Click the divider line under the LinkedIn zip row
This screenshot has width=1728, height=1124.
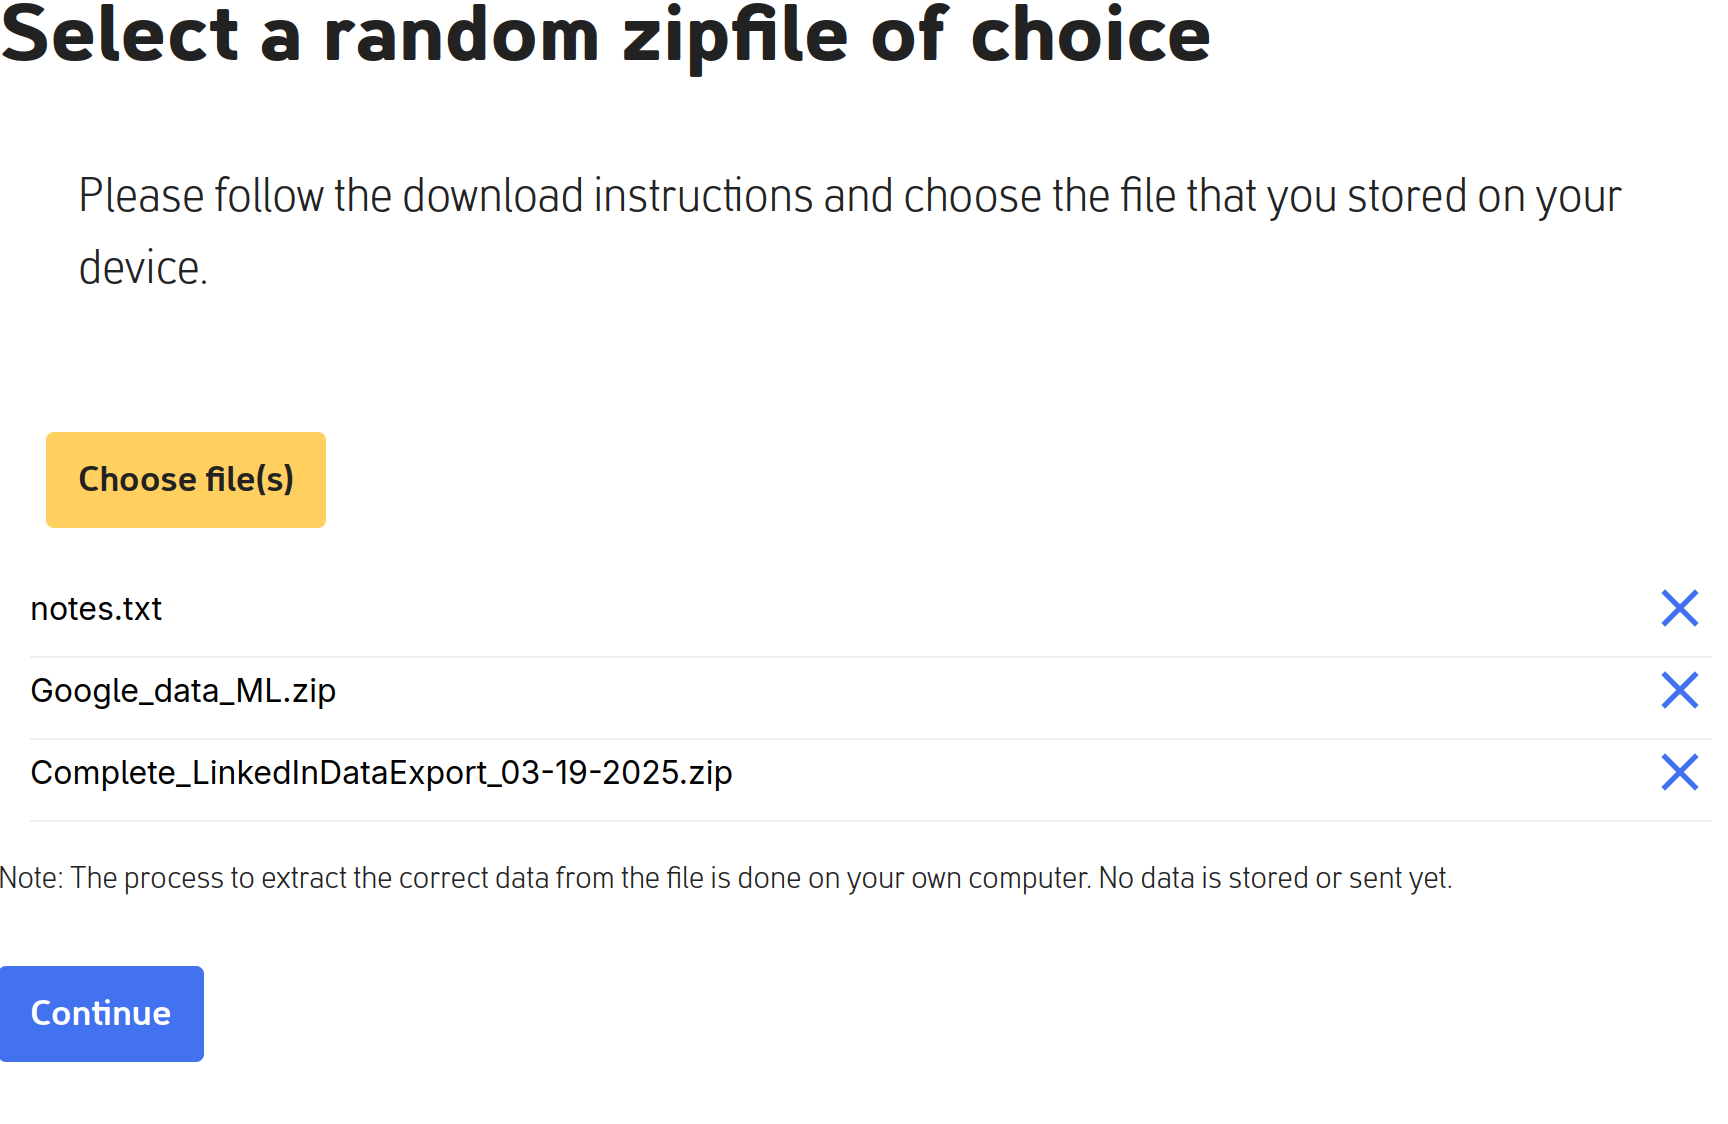(x=870, y=821)
